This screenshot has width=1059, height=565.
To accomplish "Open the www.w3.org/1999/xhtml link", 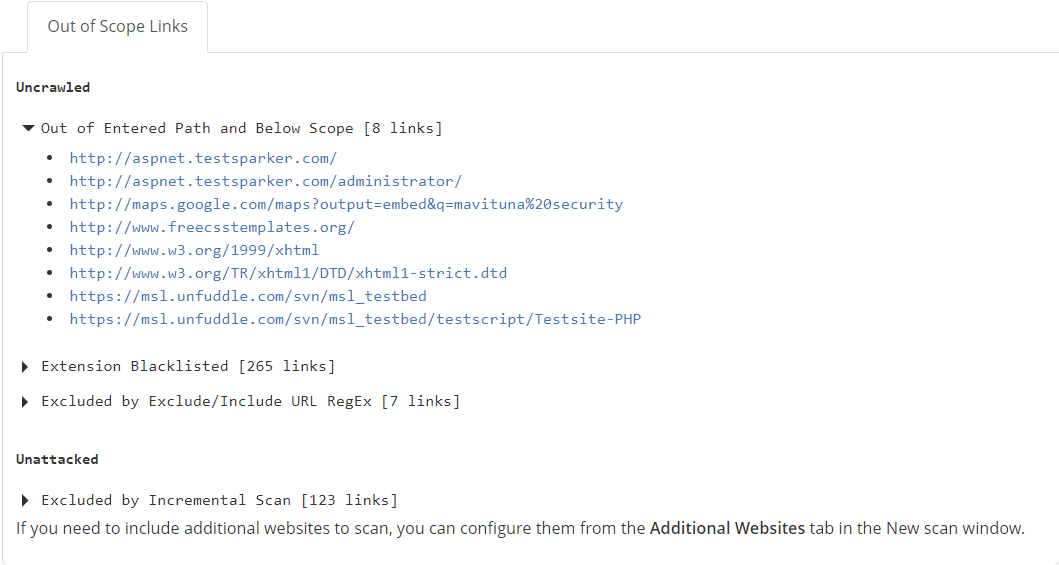I will click(194, 250).
